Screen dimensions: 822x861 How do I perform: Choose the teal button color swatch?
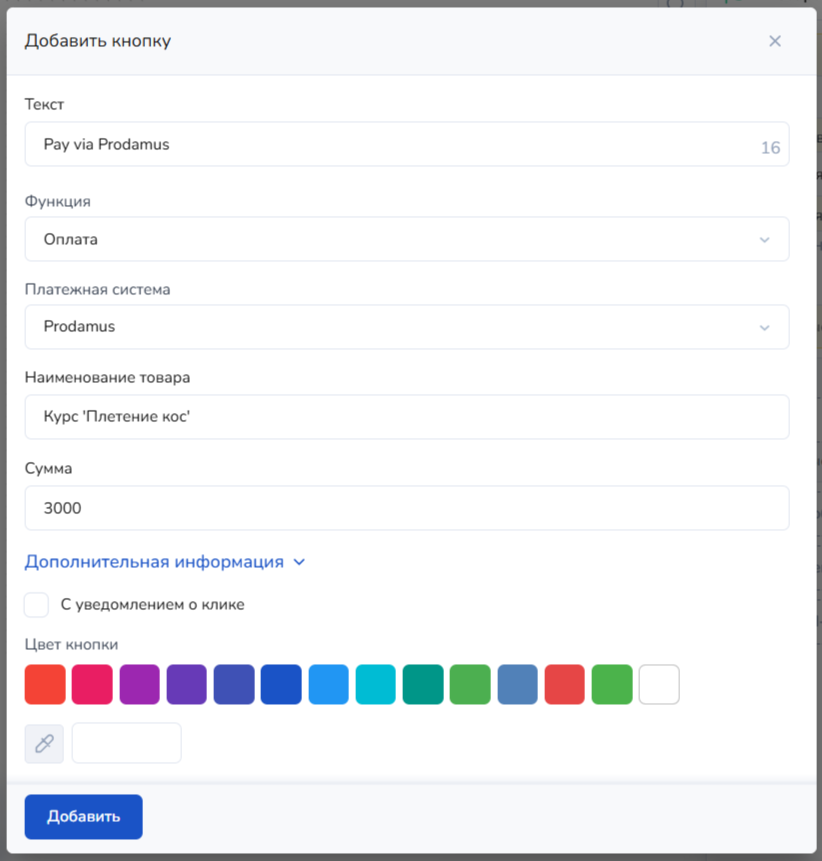(x=423, y=685)
